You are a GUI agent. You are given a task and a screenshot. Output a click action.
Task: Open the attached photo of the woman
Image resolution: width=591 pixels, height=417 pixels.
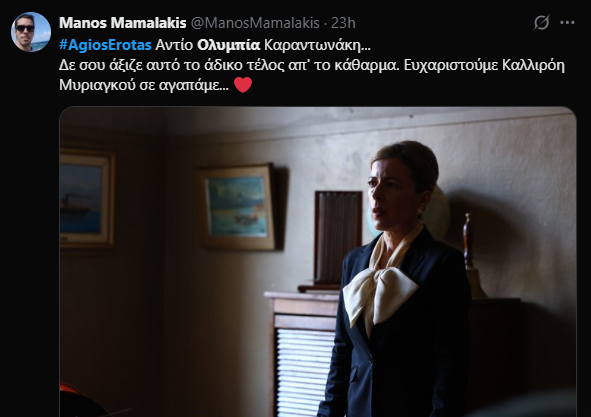pos(318,262)
